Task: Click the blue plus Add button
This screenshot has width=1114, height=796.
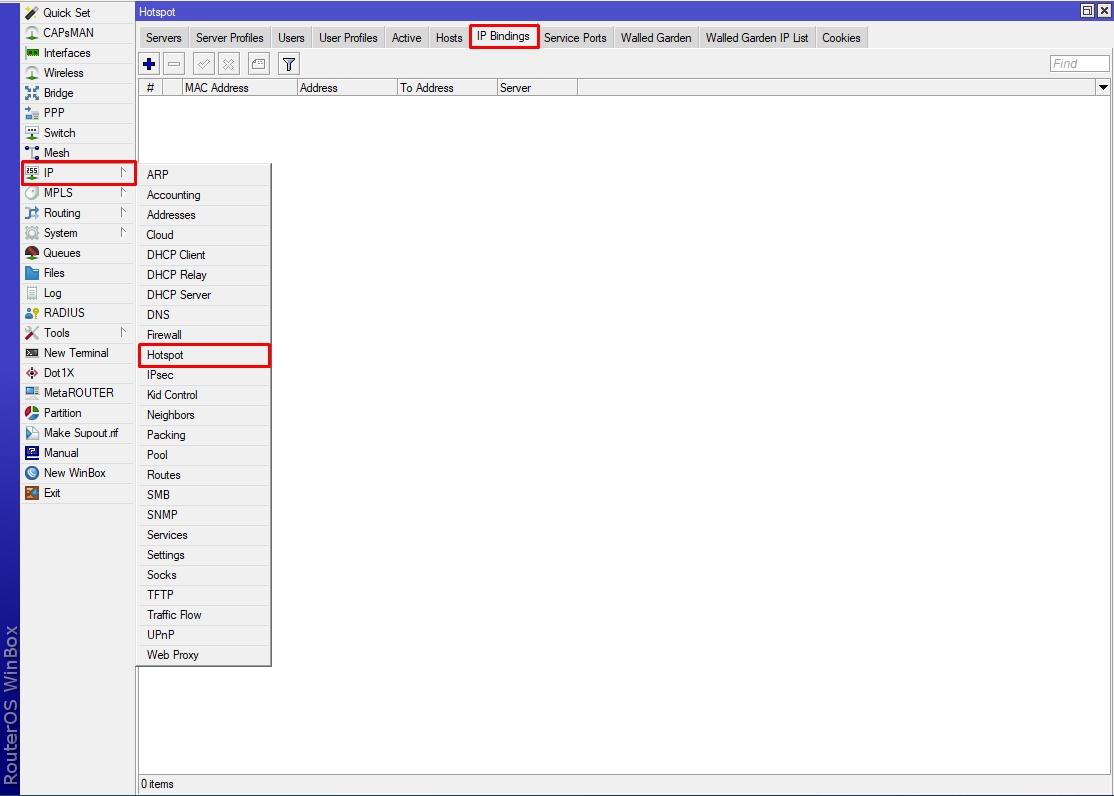Action: (x=149, y=64)
